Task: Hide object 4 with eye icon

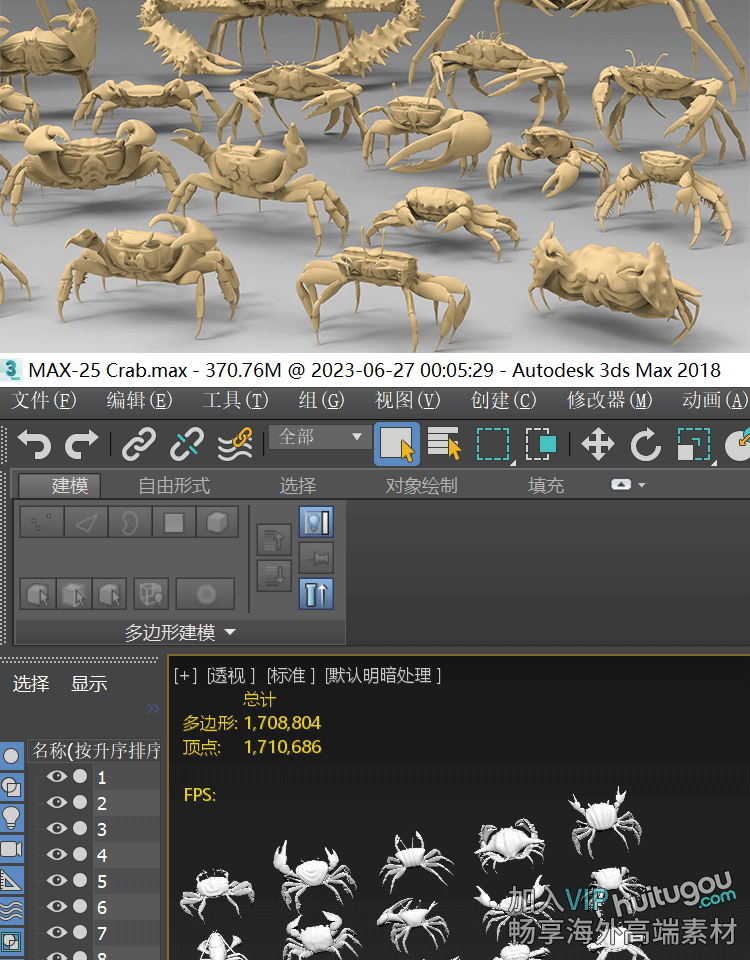Action: [x=57, y=854]
